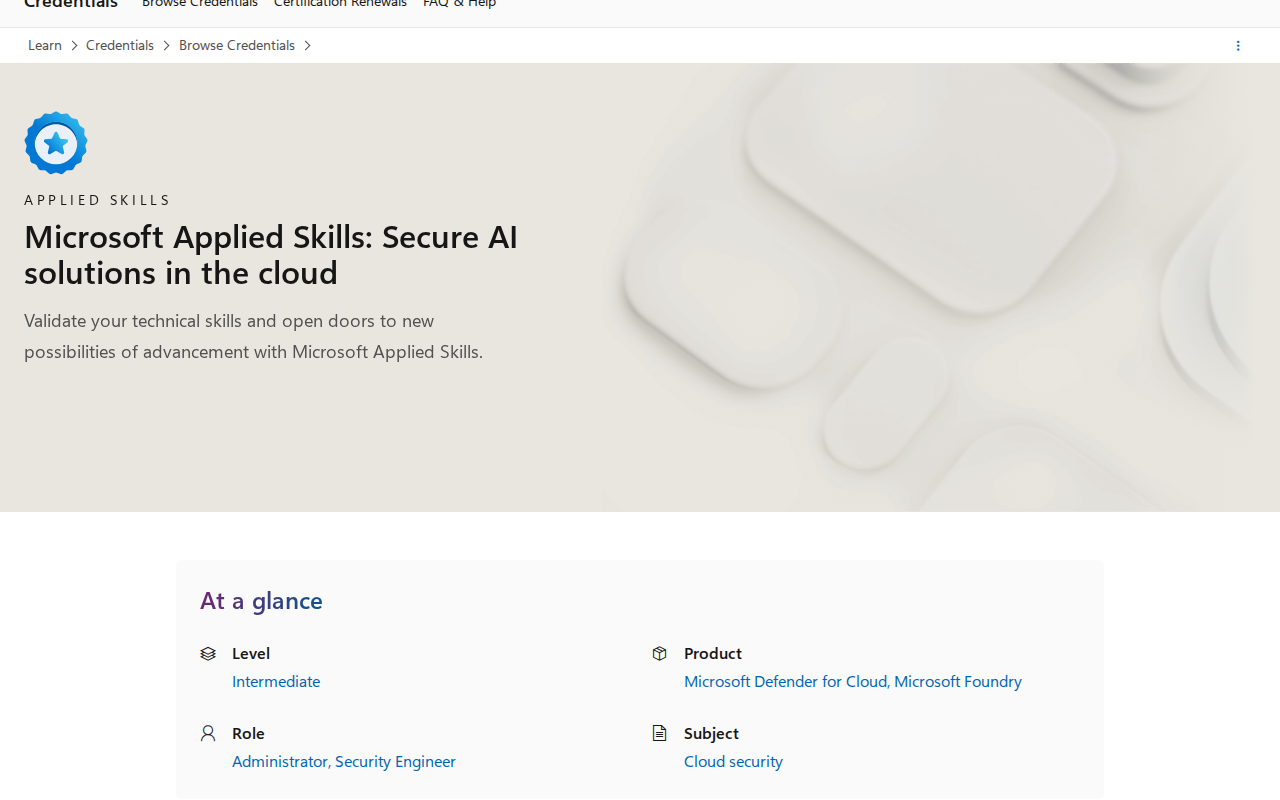Click the APPLIED SKILLS label text
The width and height of the screenshot is (1280, 800).
97,200
